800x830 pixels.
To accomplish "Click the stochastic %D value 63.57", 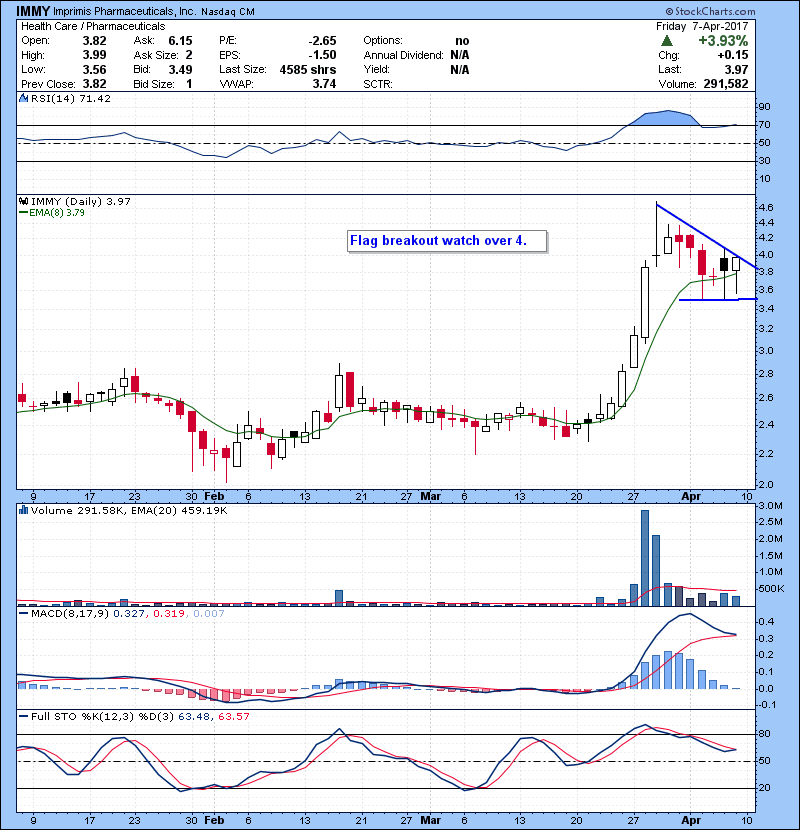I will point(233,716).
